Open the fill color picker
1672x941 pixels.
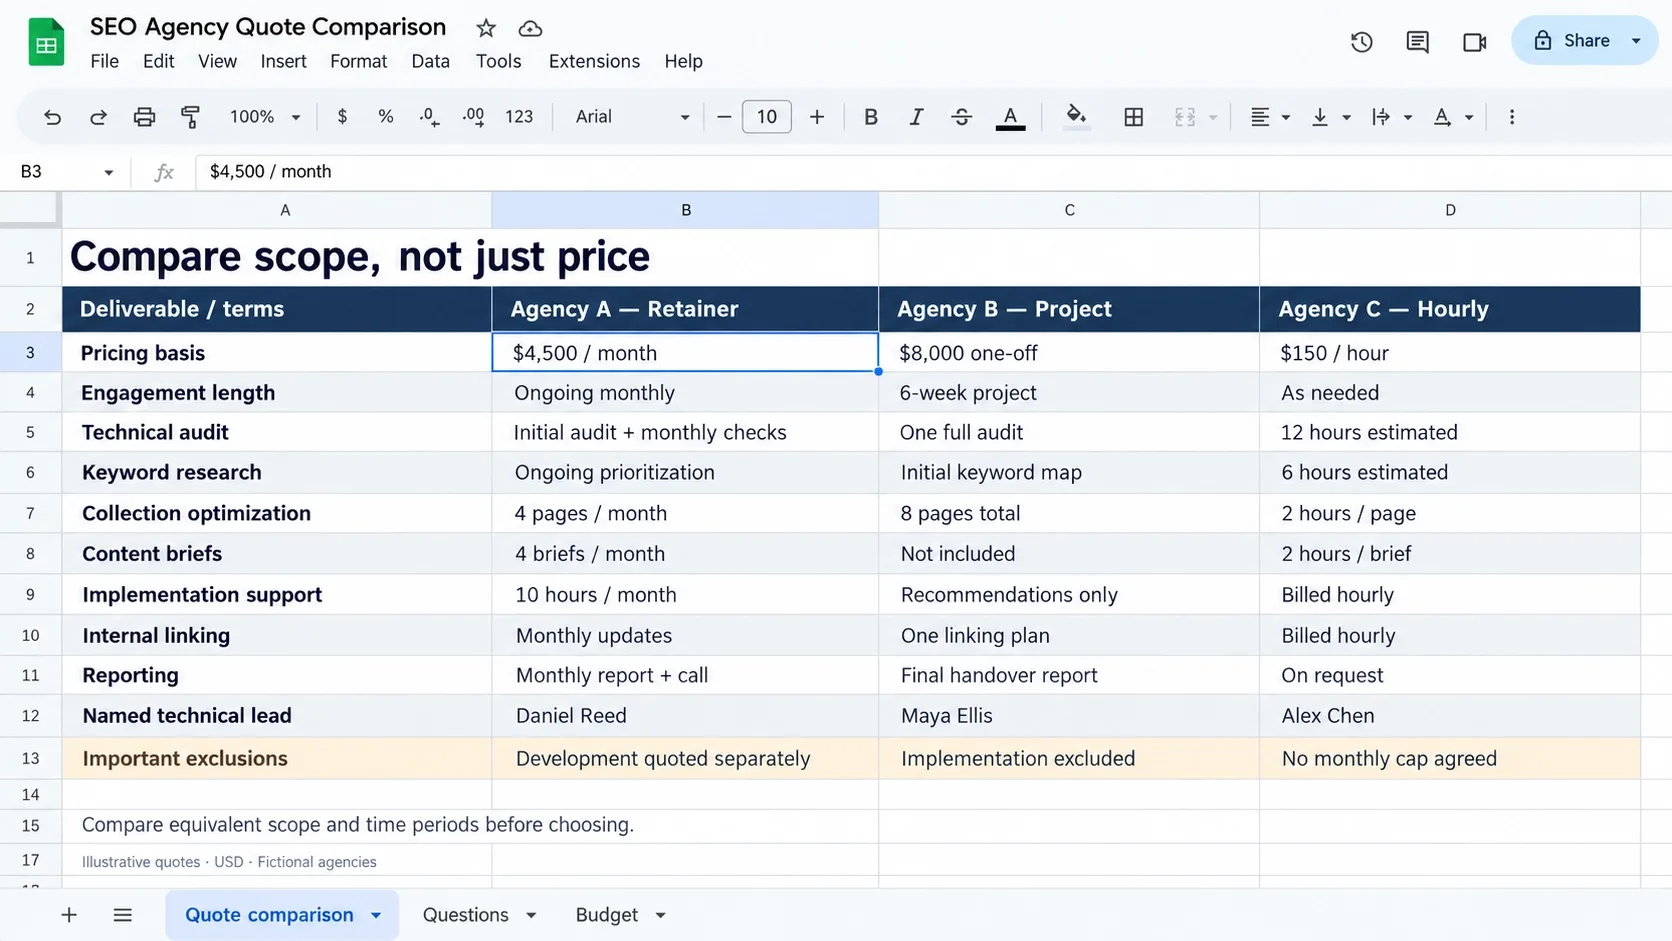(x=1076, y=117)
